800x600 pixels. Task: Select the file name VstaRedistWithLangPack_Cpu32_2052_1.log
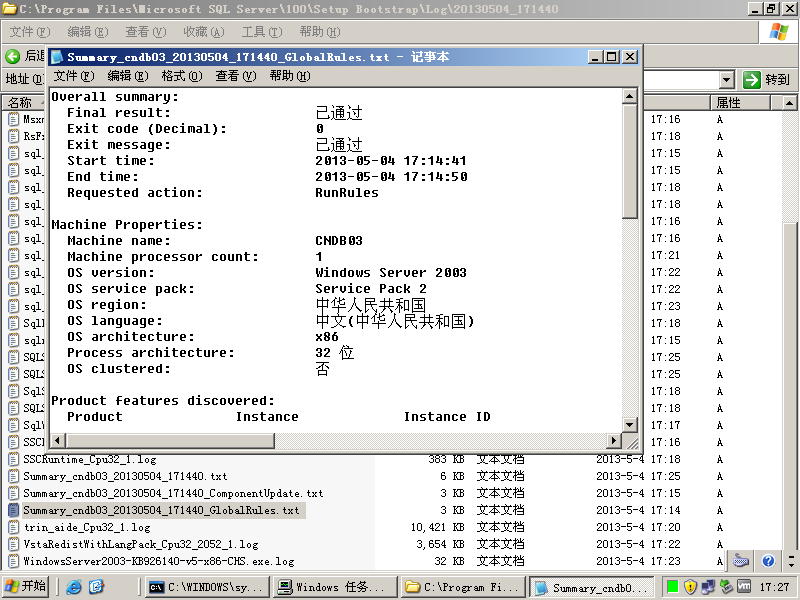tap(141, 544)
